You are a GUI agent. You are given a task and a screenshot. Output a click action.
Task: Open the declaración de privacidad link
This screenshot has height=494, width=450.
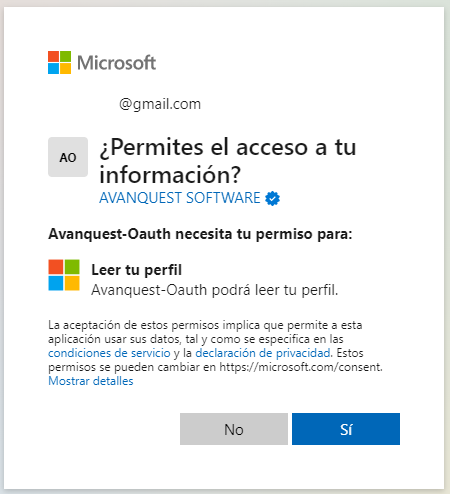(263, 353)
